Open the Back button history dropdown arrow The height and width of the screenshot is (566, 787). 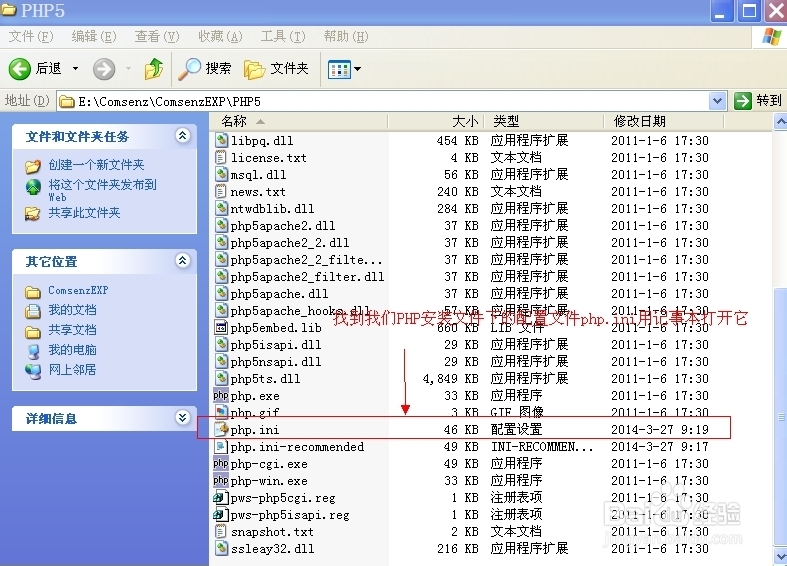pyautogui.click(x=75, y=69)
